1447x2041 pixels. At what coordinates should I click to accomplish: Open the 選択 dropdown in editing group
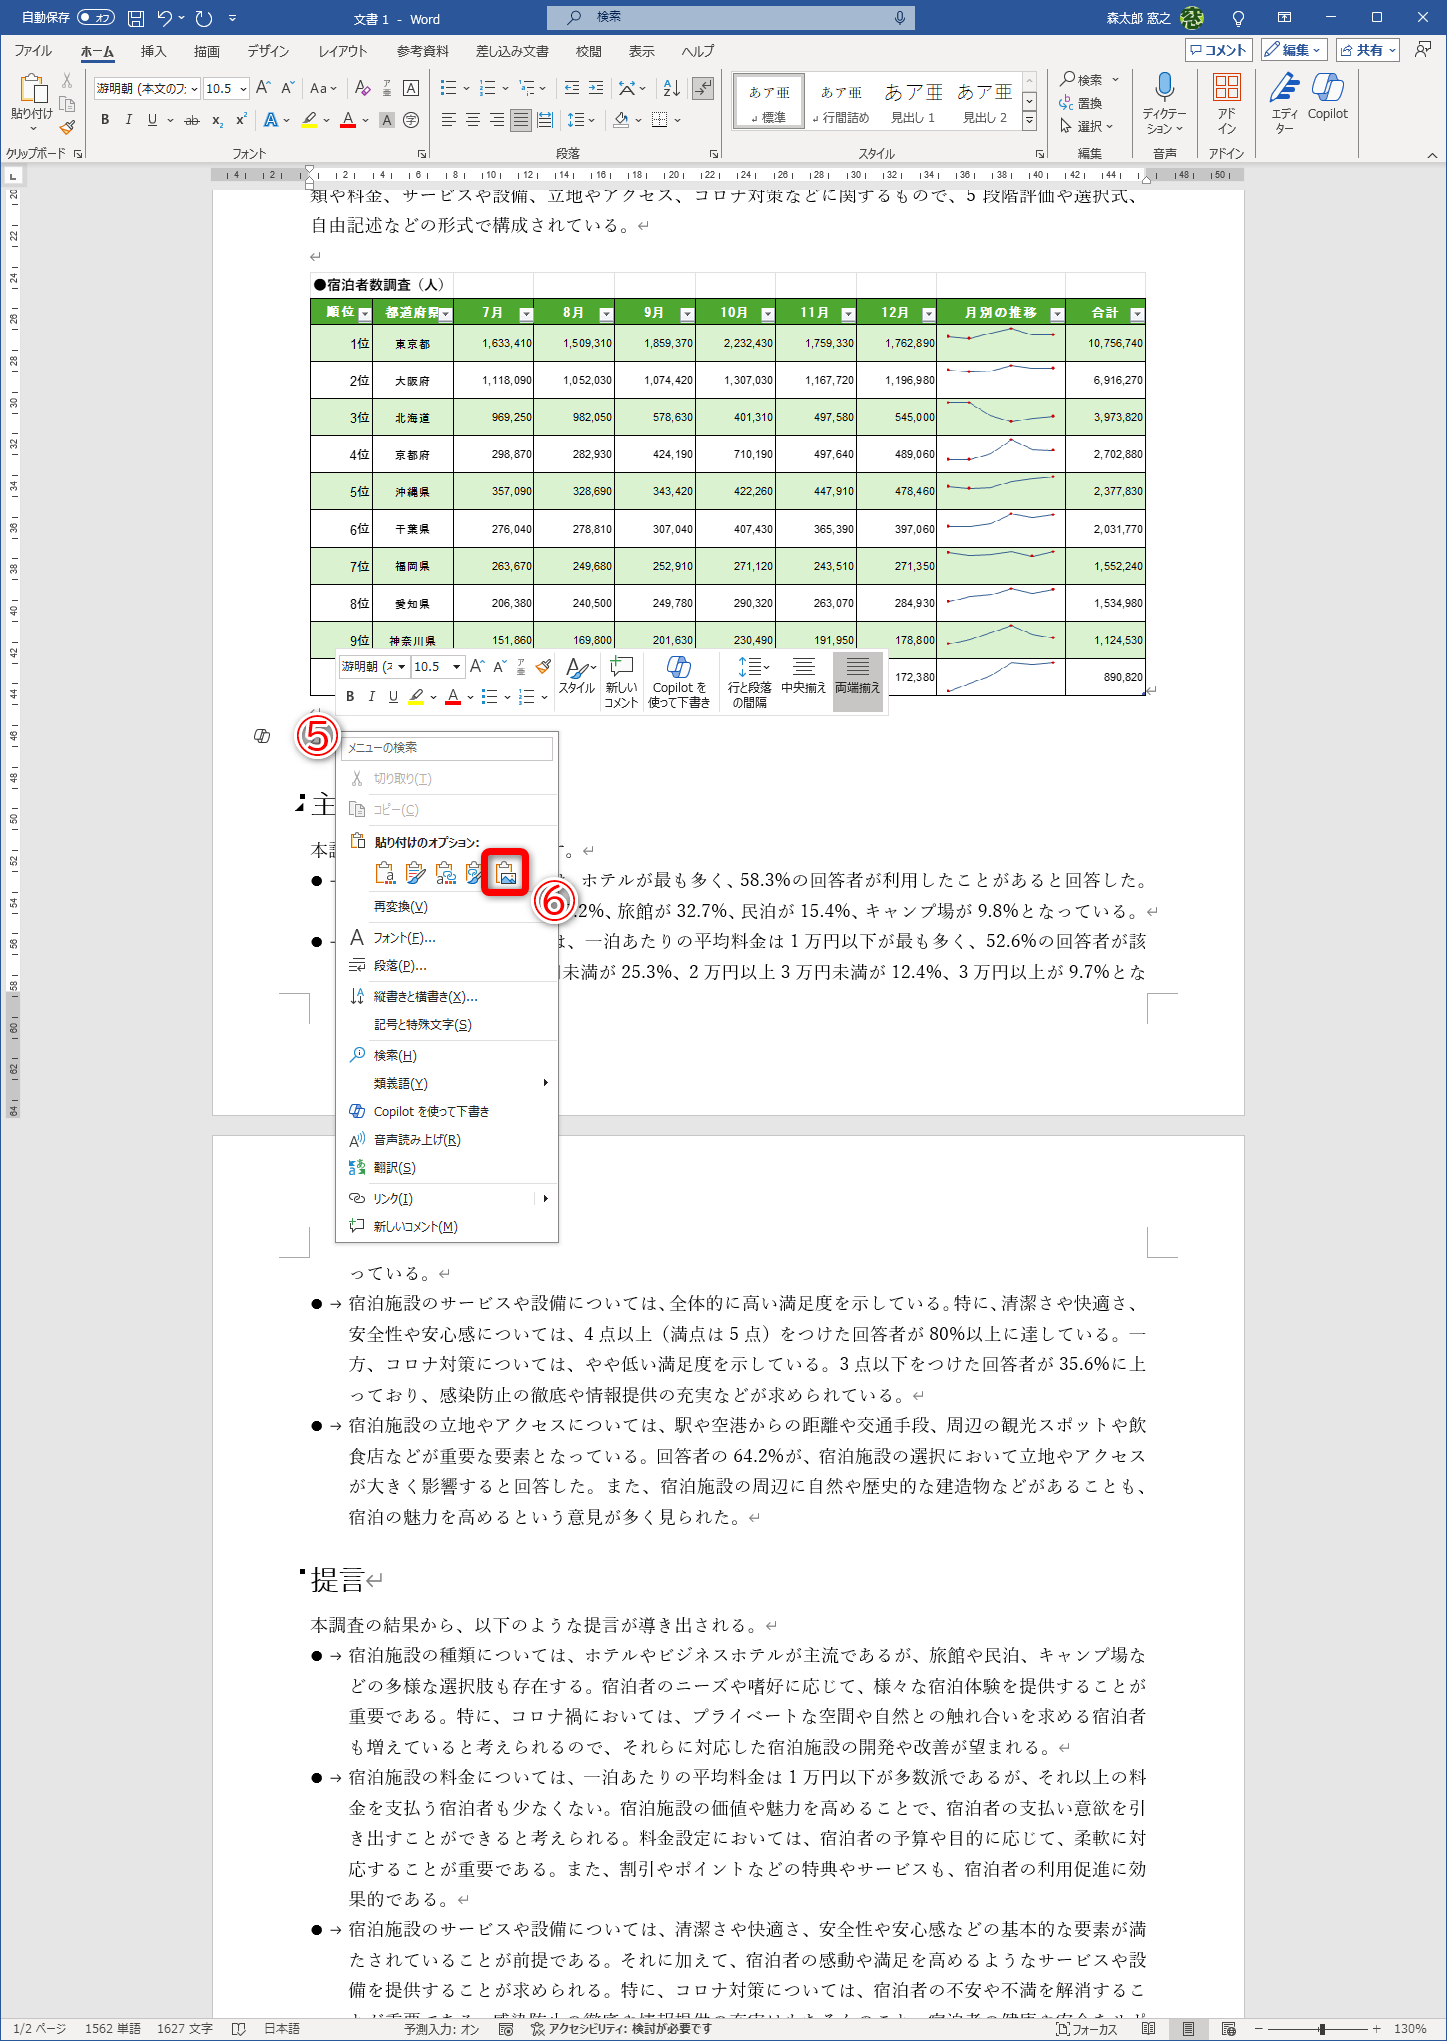pyautogui.click(x=1086, y=126)
